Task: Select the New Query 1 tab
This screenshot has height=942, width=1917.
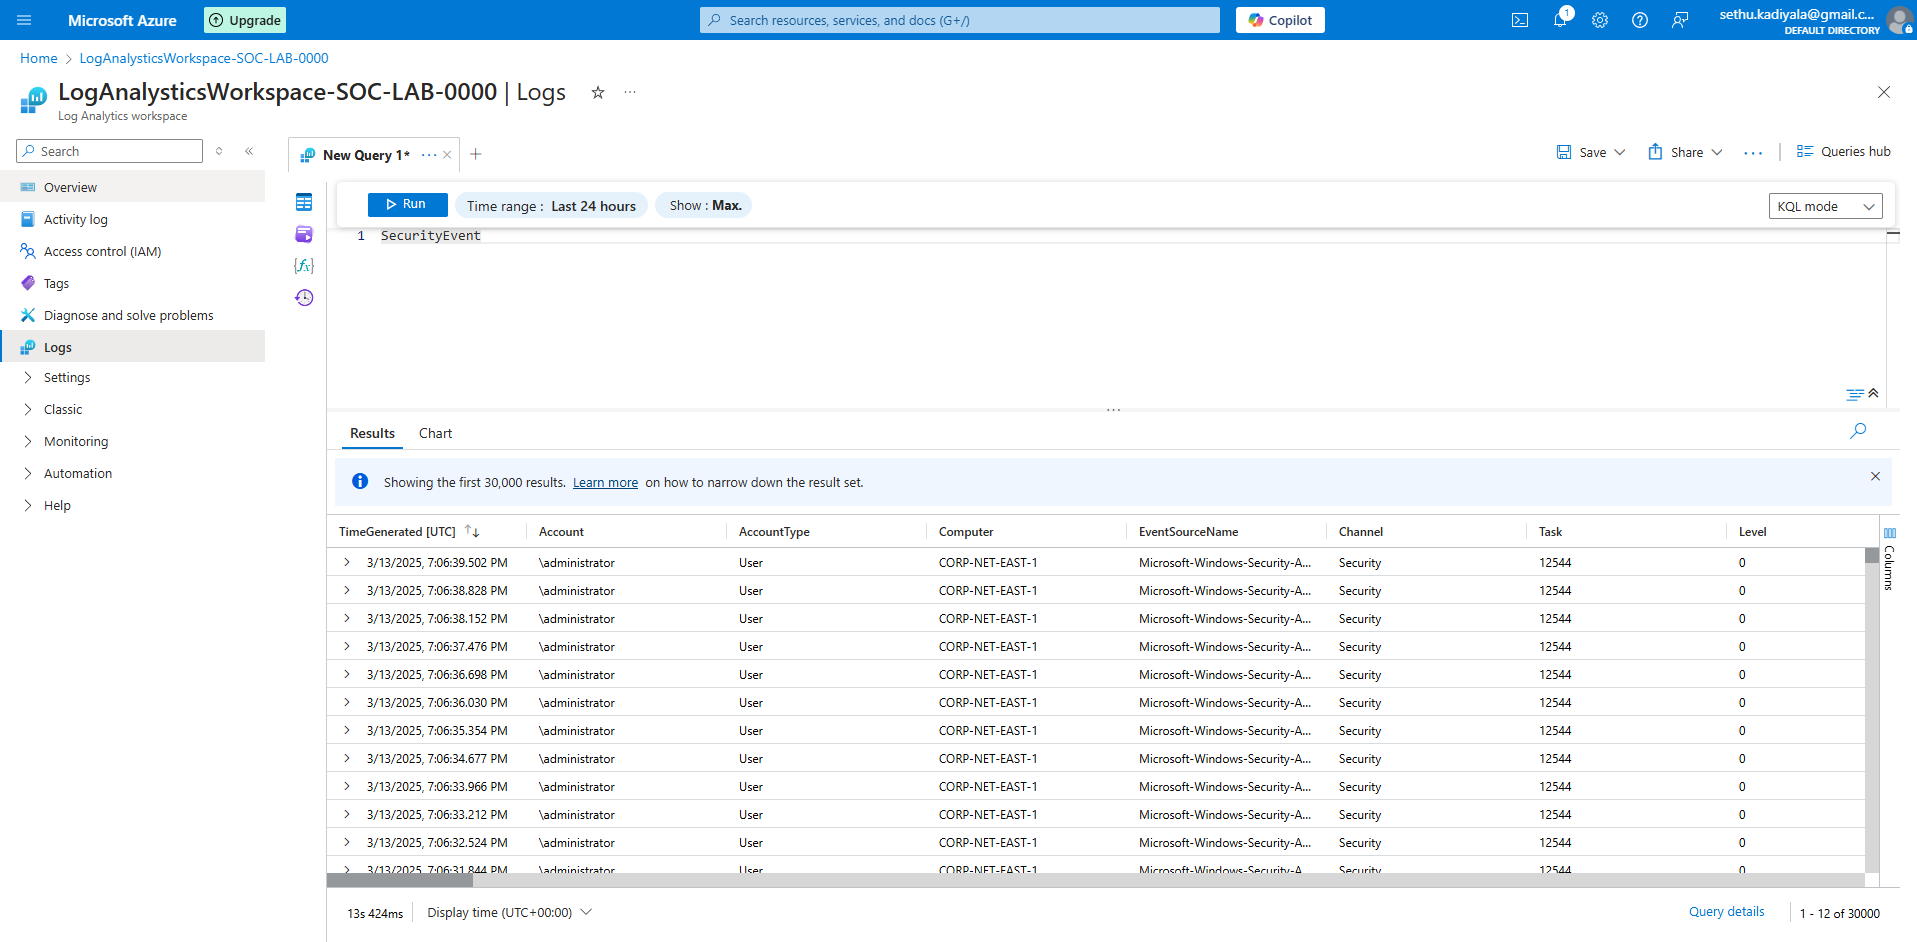Action: click(366, 155)
